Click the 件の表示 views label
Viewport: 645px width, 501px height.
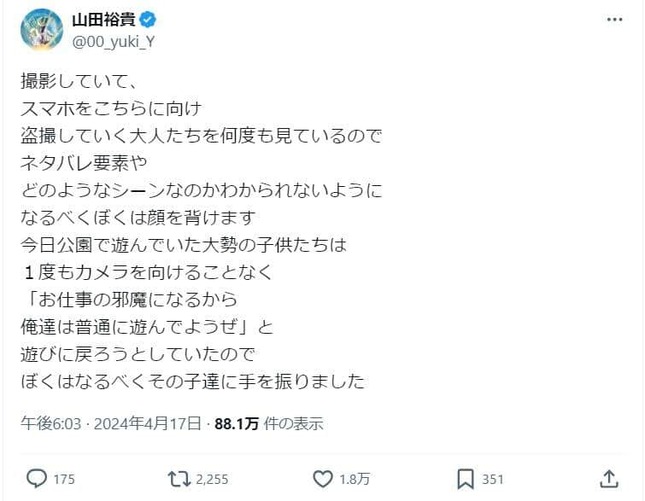click(295, 423)
